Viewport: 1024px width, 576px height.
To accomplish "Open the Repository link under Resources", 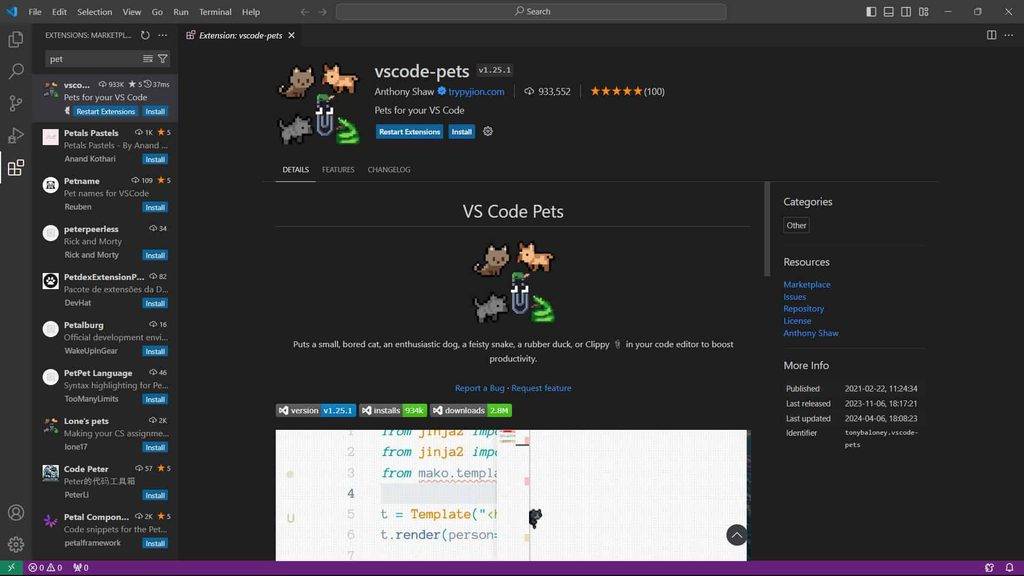I will [803, 308].
